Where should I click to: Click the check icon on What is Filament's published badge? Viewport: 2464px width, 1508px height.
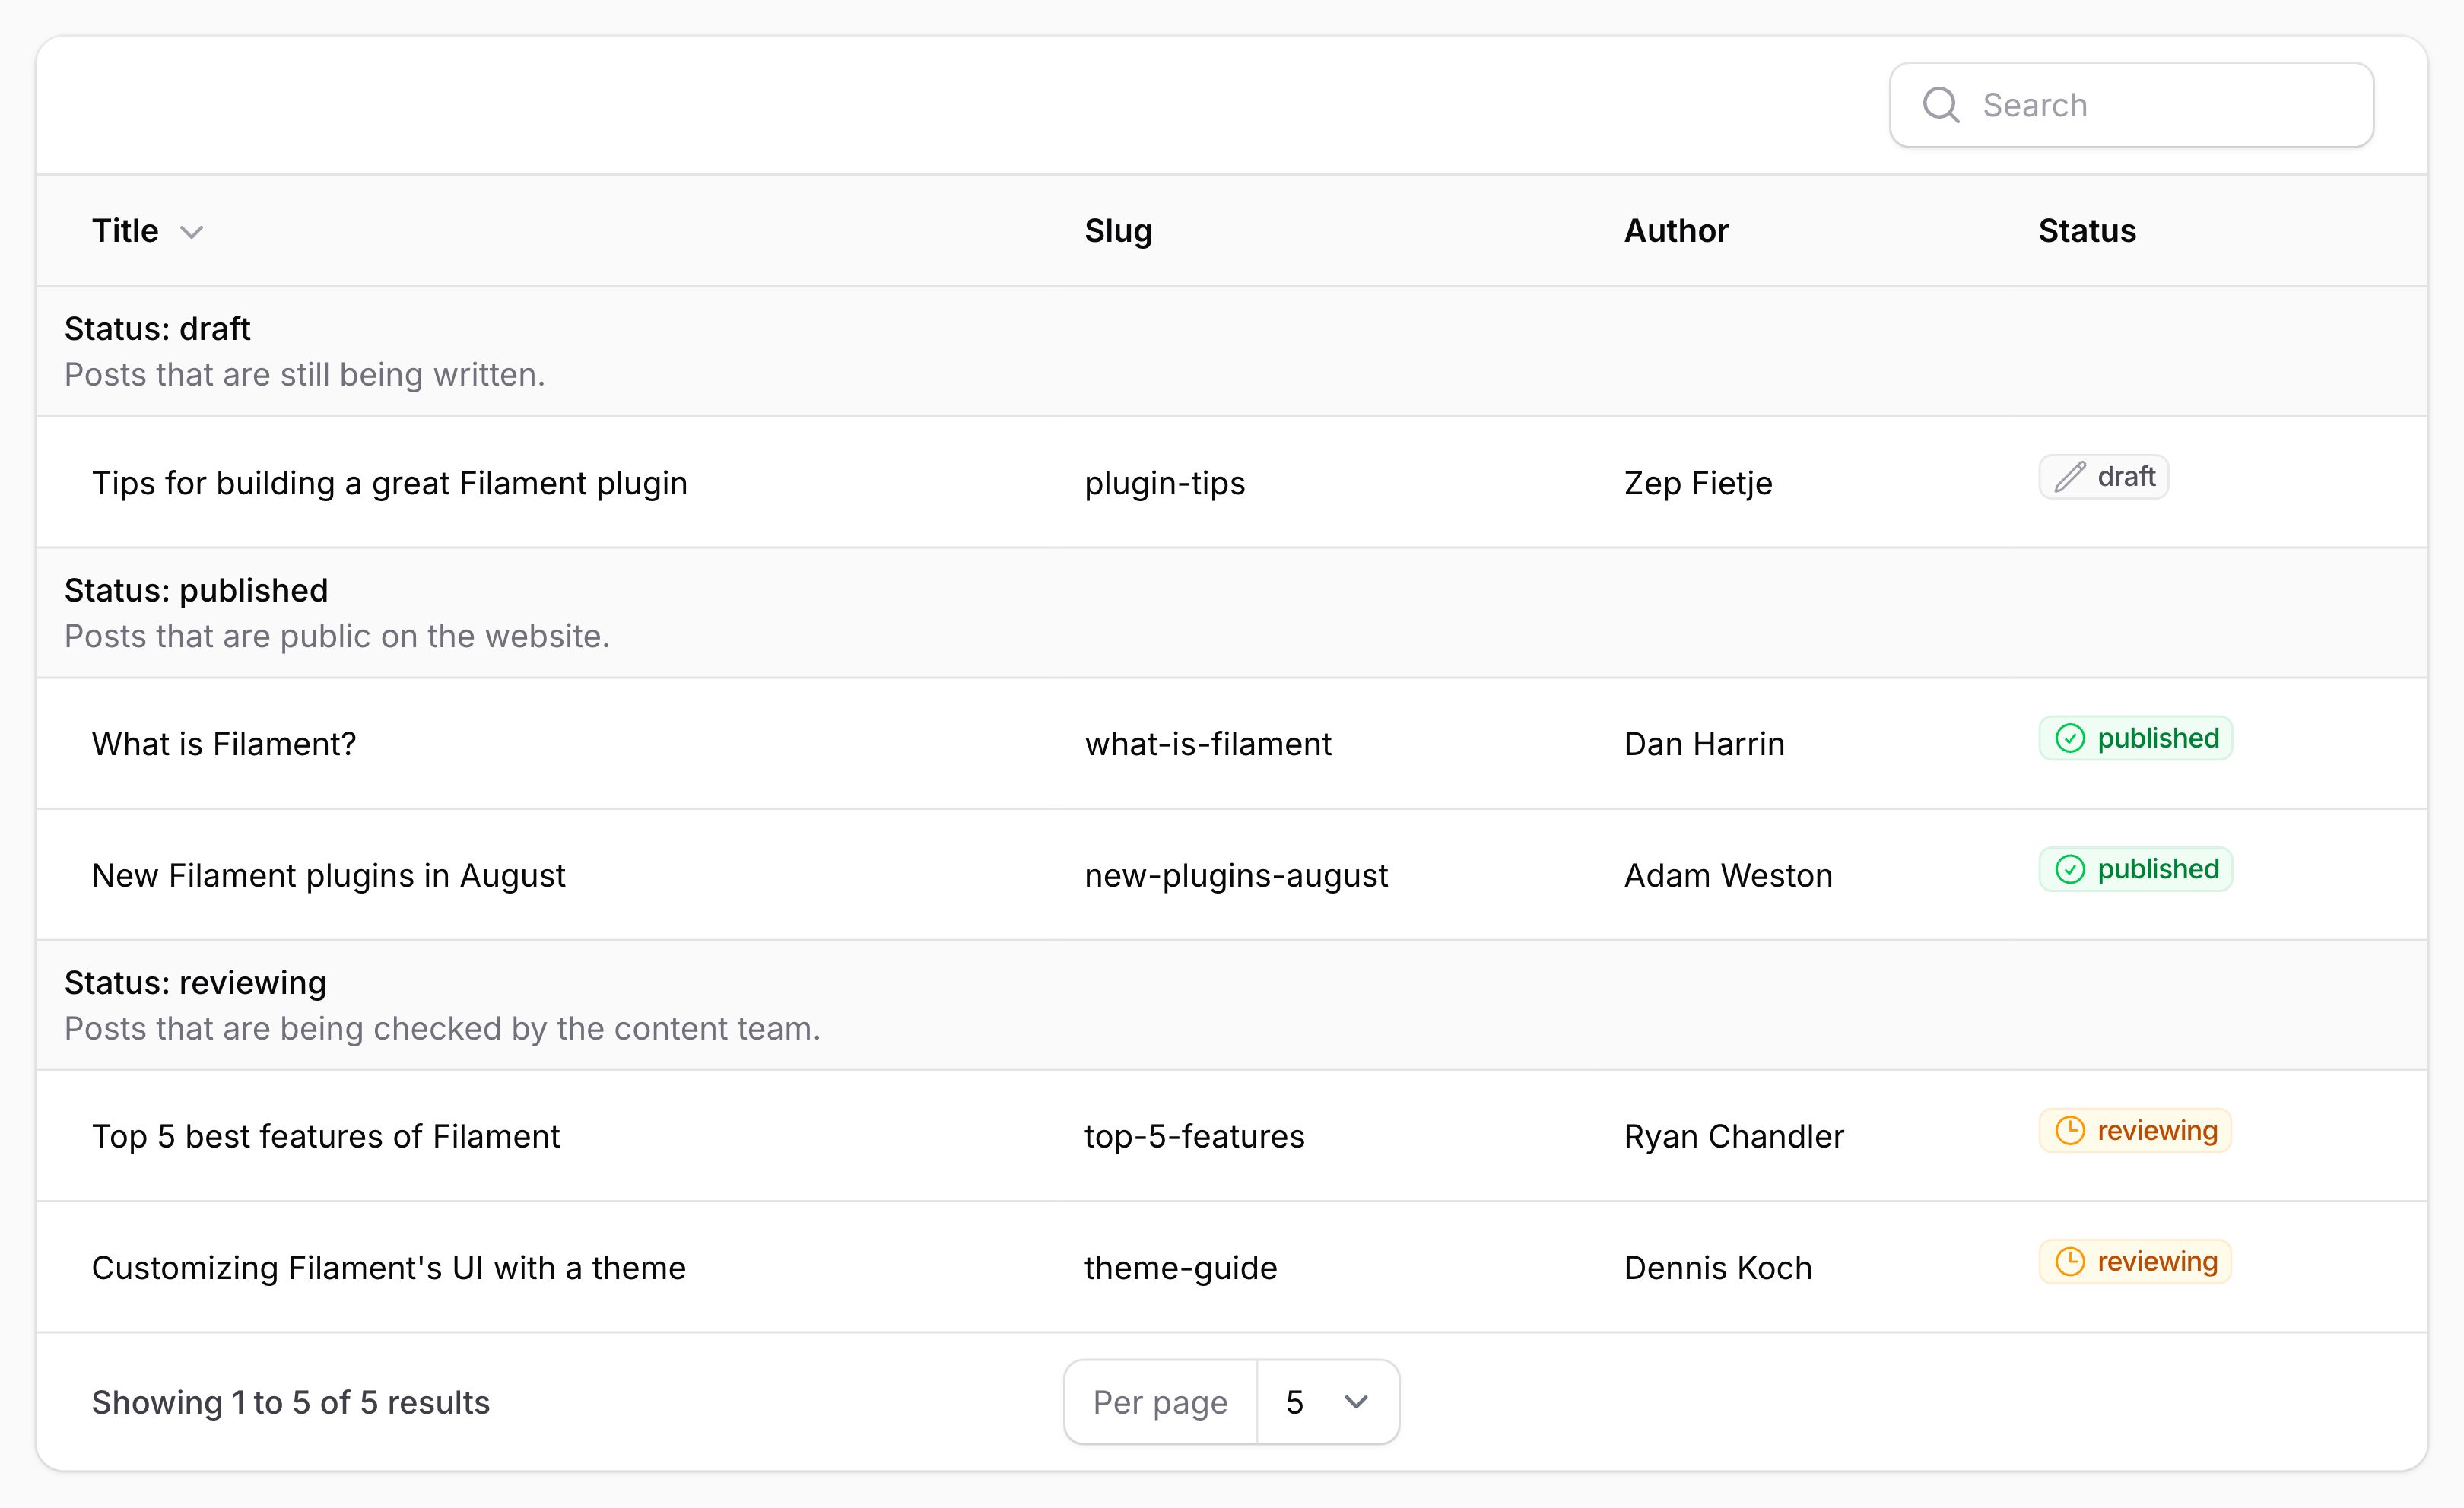click(x=2072, y=739)
